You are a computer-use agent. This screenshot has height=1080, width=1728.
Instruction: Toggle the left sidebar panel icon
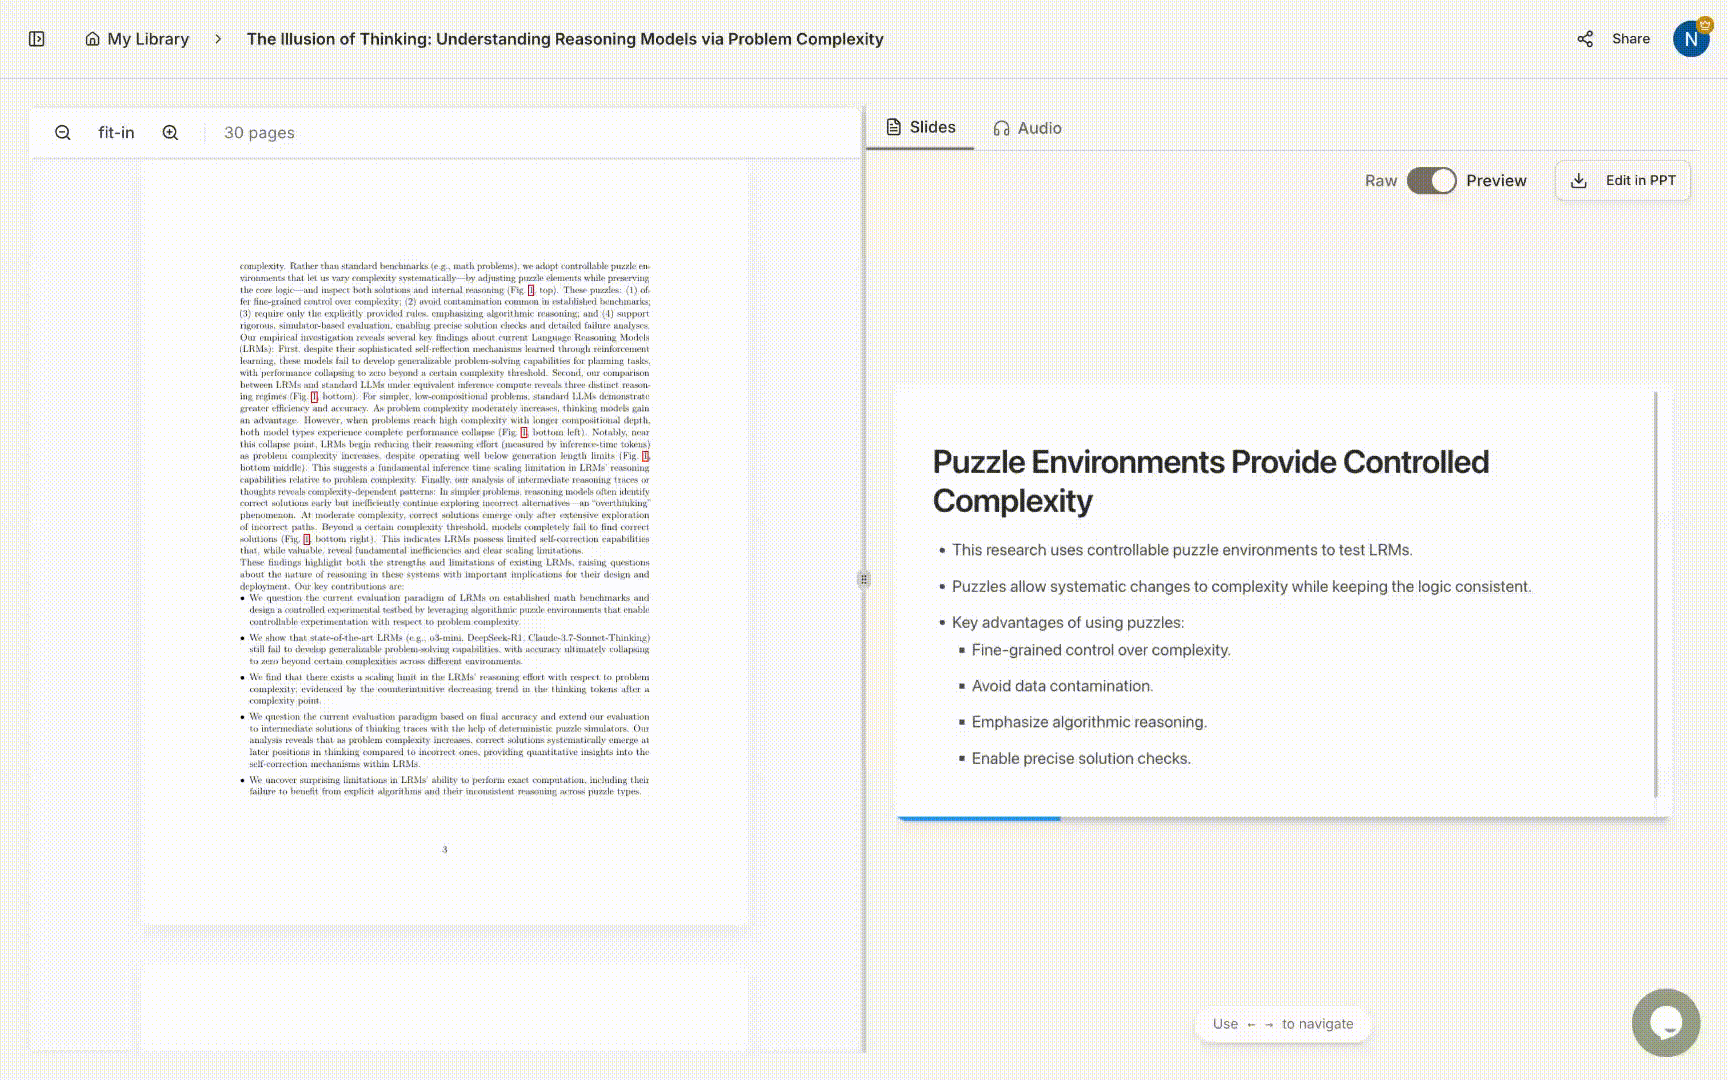pos(37,39)
